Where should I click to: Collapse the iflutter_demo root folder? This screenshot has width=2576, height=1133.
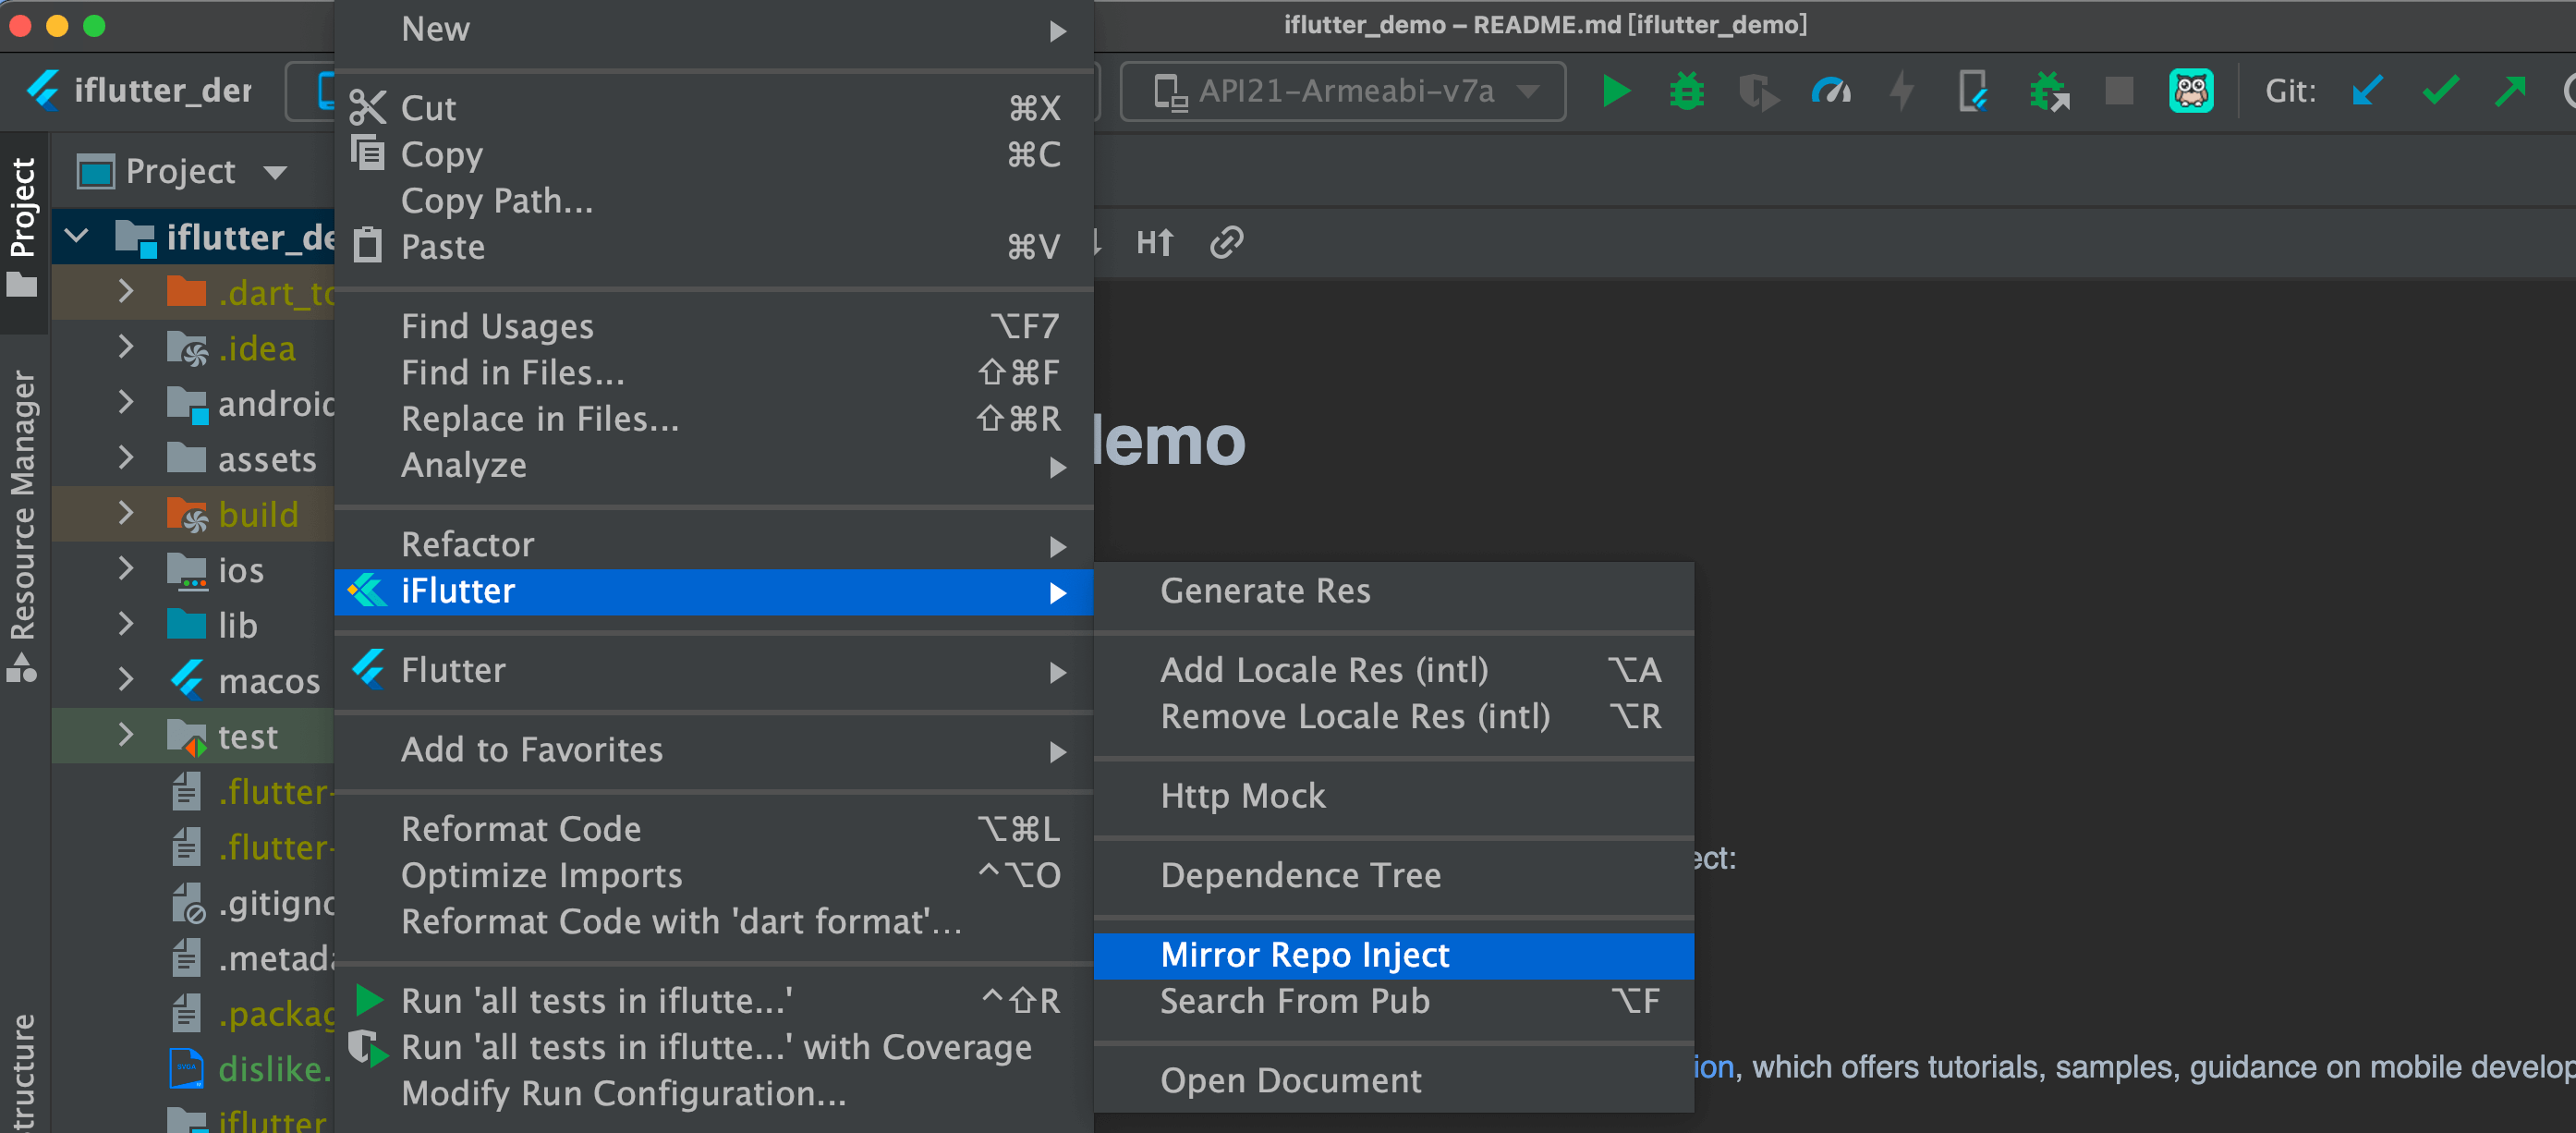tap(76, 237)
